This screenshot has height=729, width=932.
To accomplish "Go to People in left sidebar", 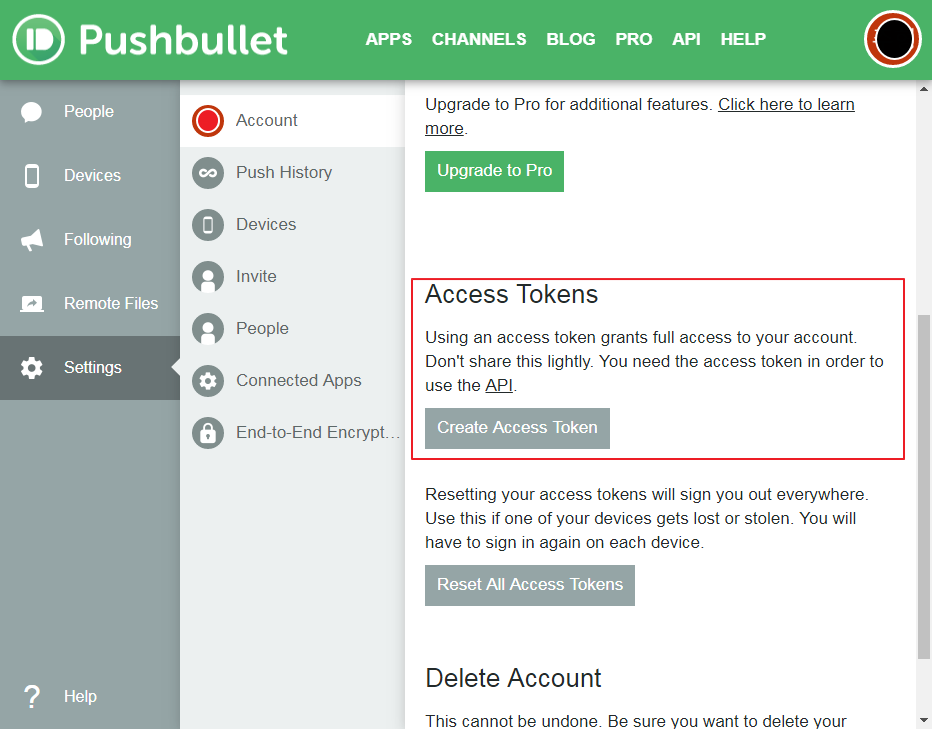I will click(x=90, y=112).
